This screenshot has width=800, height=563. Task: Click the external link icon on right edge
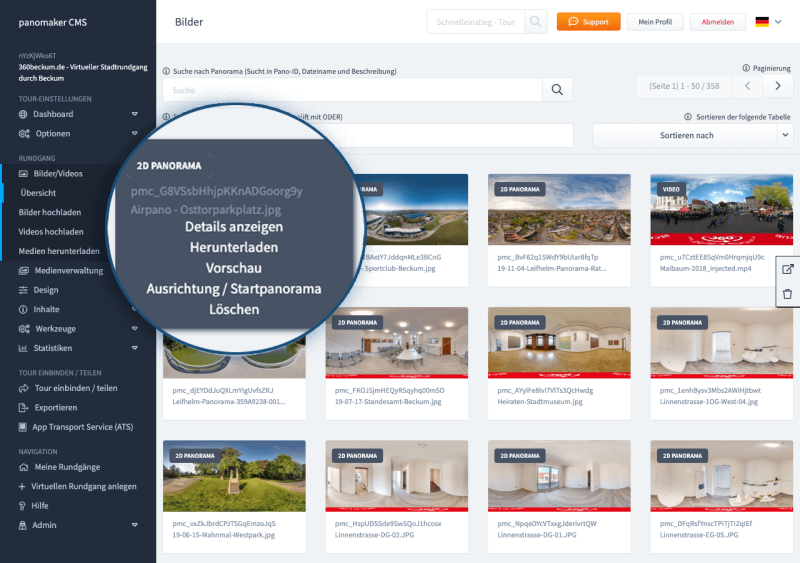pyautogui.click(x=787, y=269)
